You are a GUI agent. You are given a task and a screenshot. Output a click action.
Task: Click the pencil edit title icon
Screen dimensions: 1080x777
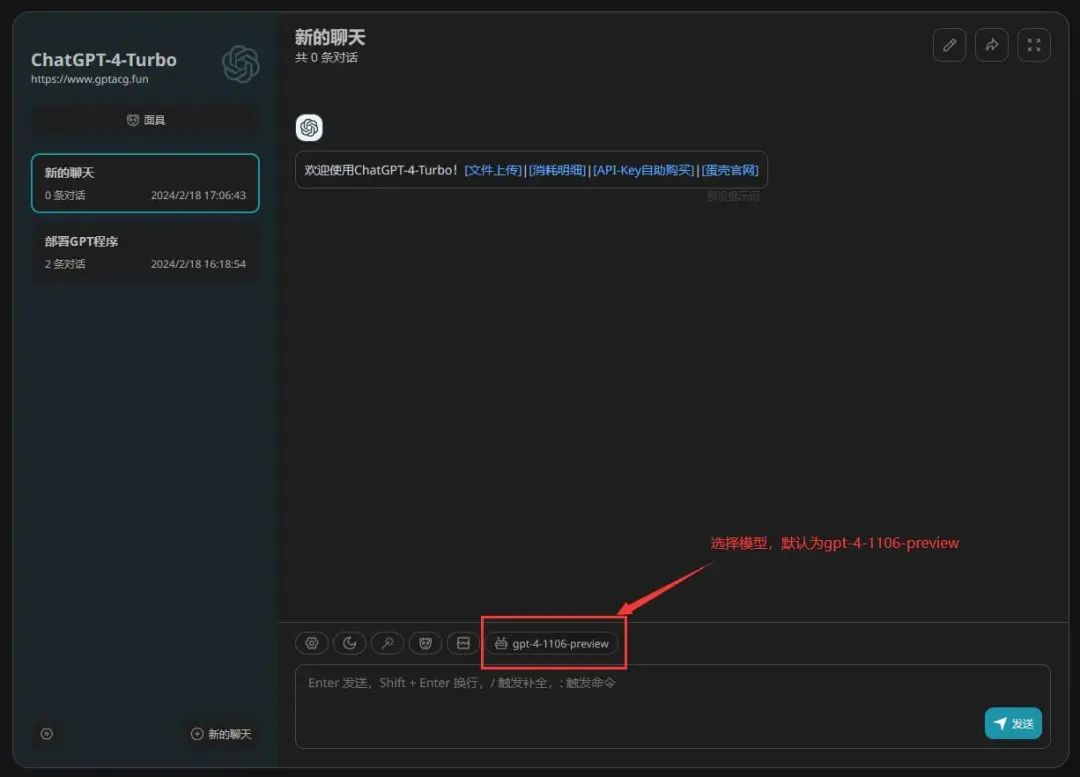pos(949,45)
